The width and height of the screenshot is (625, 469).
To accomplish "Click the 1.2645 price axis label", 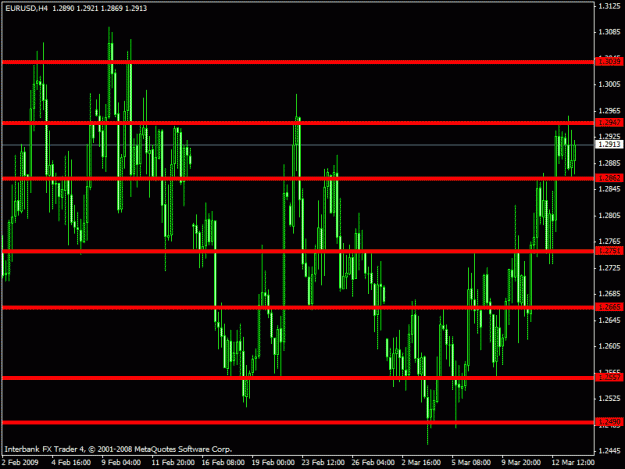I will click(609, 320).
